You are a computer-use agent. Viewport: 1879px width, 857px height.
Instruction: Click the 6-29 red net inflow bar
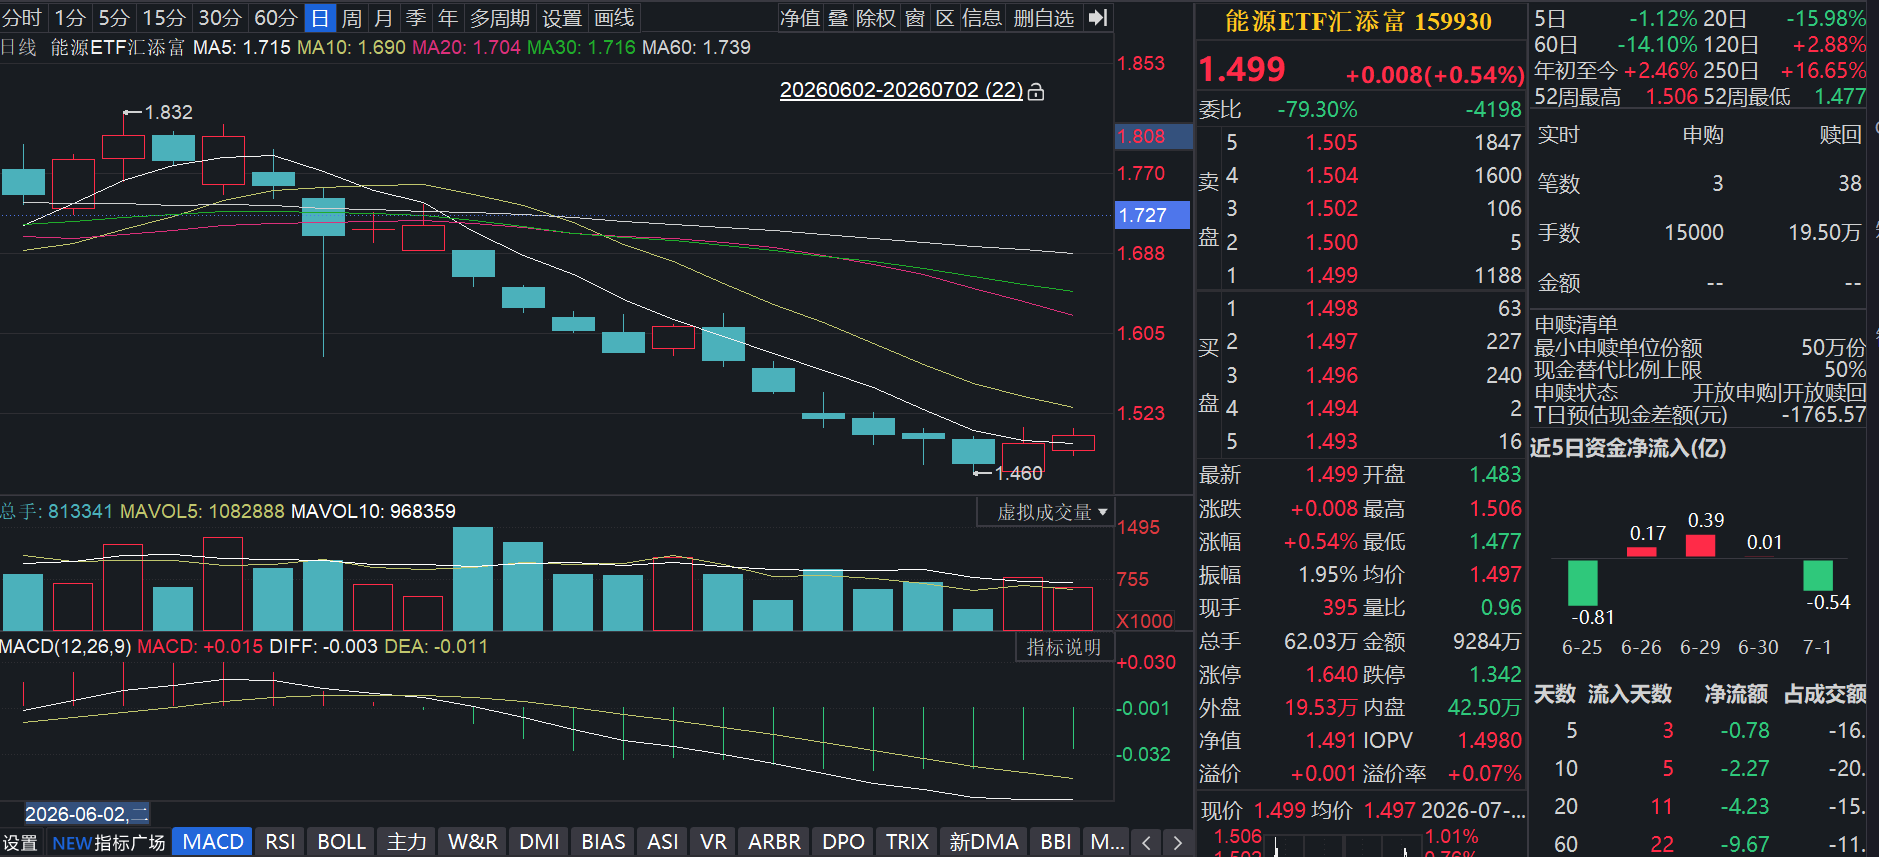tap(1700, 545)
